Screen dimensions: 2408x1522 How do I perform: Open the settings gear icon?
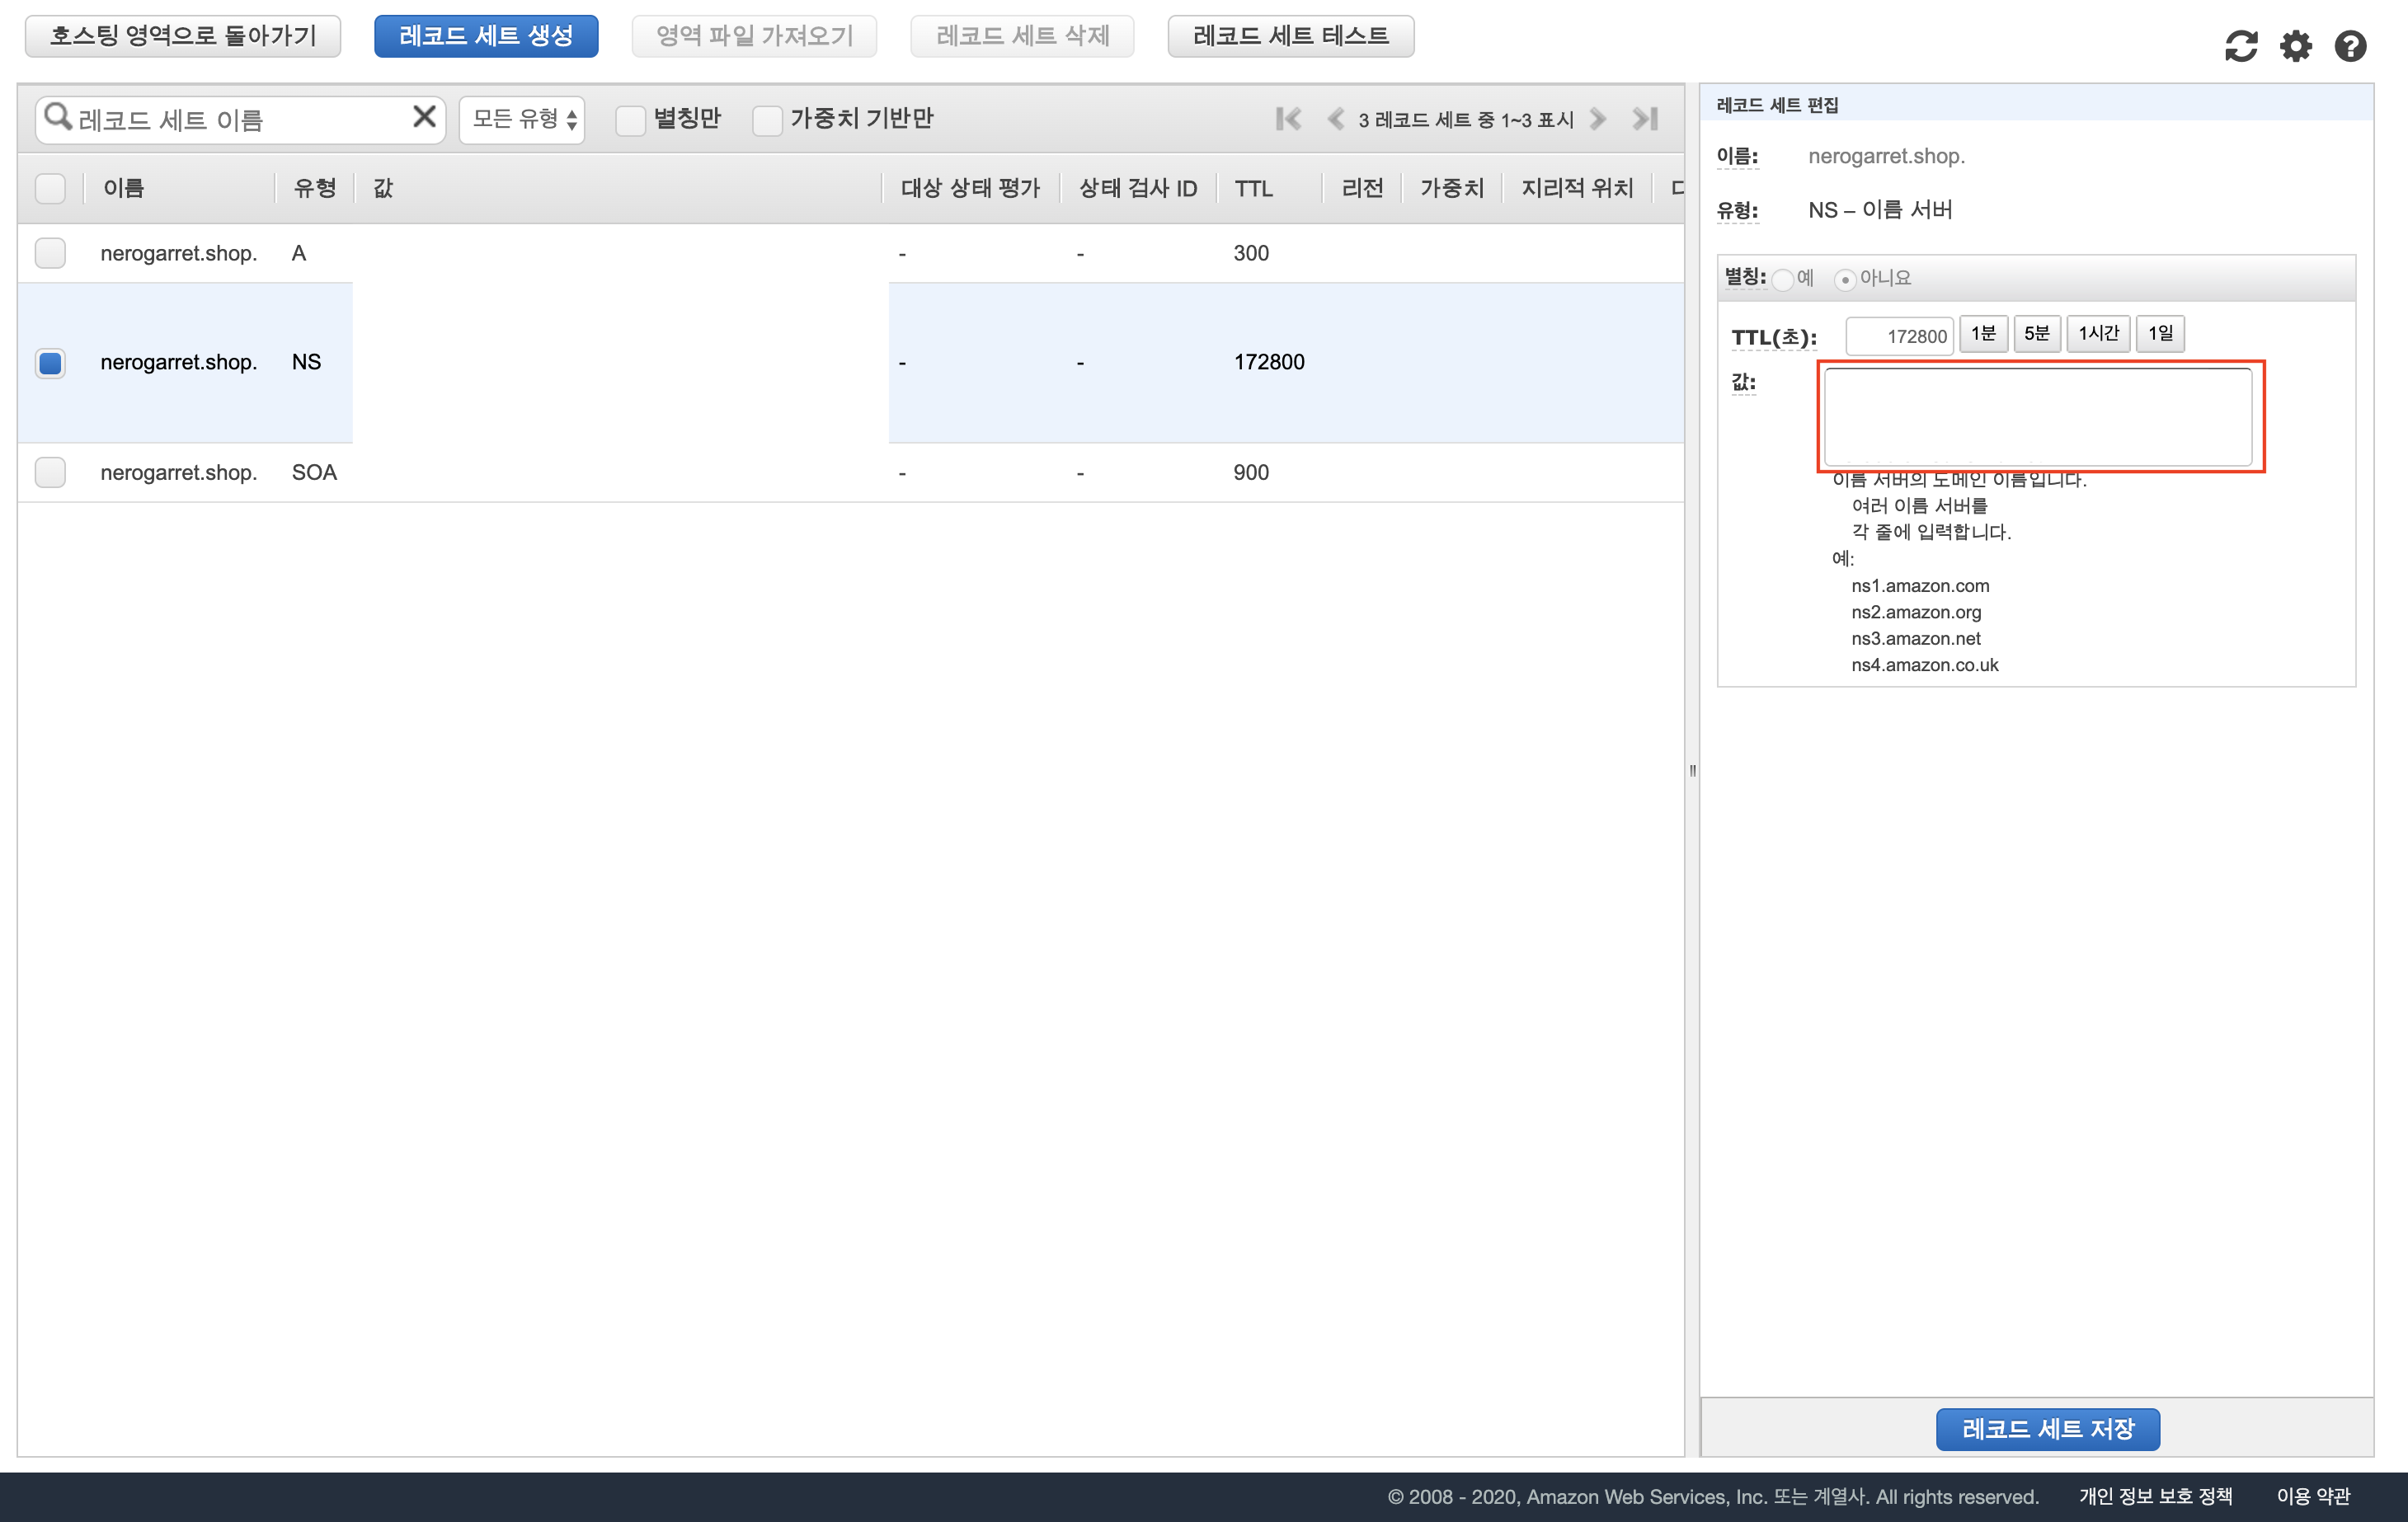click(x=2295, y=46)
